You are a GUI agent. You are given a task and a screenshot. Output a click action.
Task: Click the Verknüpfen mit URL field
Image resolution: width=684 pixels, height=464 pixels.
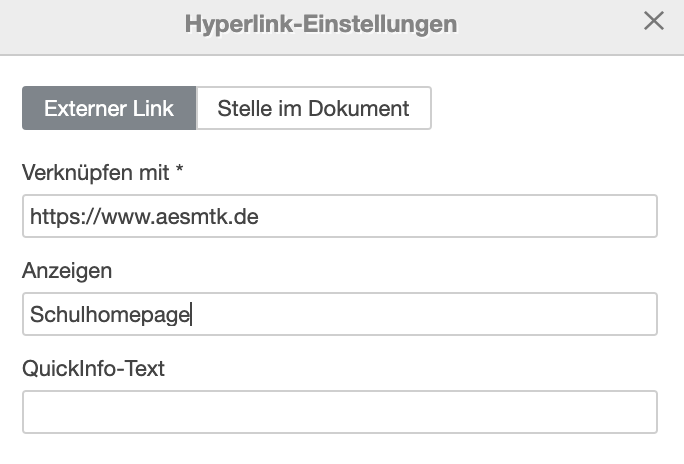coord(339,216)
